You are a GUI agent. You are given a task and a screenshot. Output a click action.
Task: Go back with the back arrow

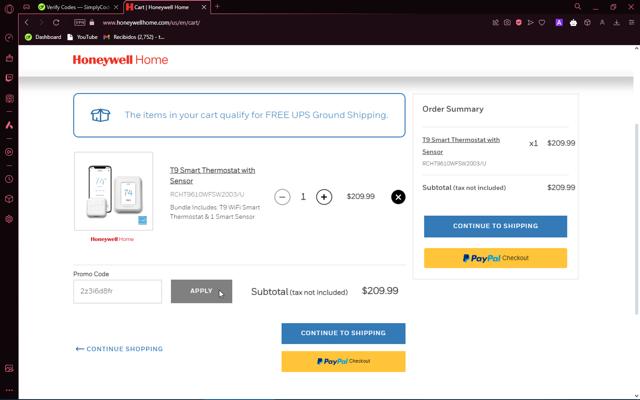[27, 22]
